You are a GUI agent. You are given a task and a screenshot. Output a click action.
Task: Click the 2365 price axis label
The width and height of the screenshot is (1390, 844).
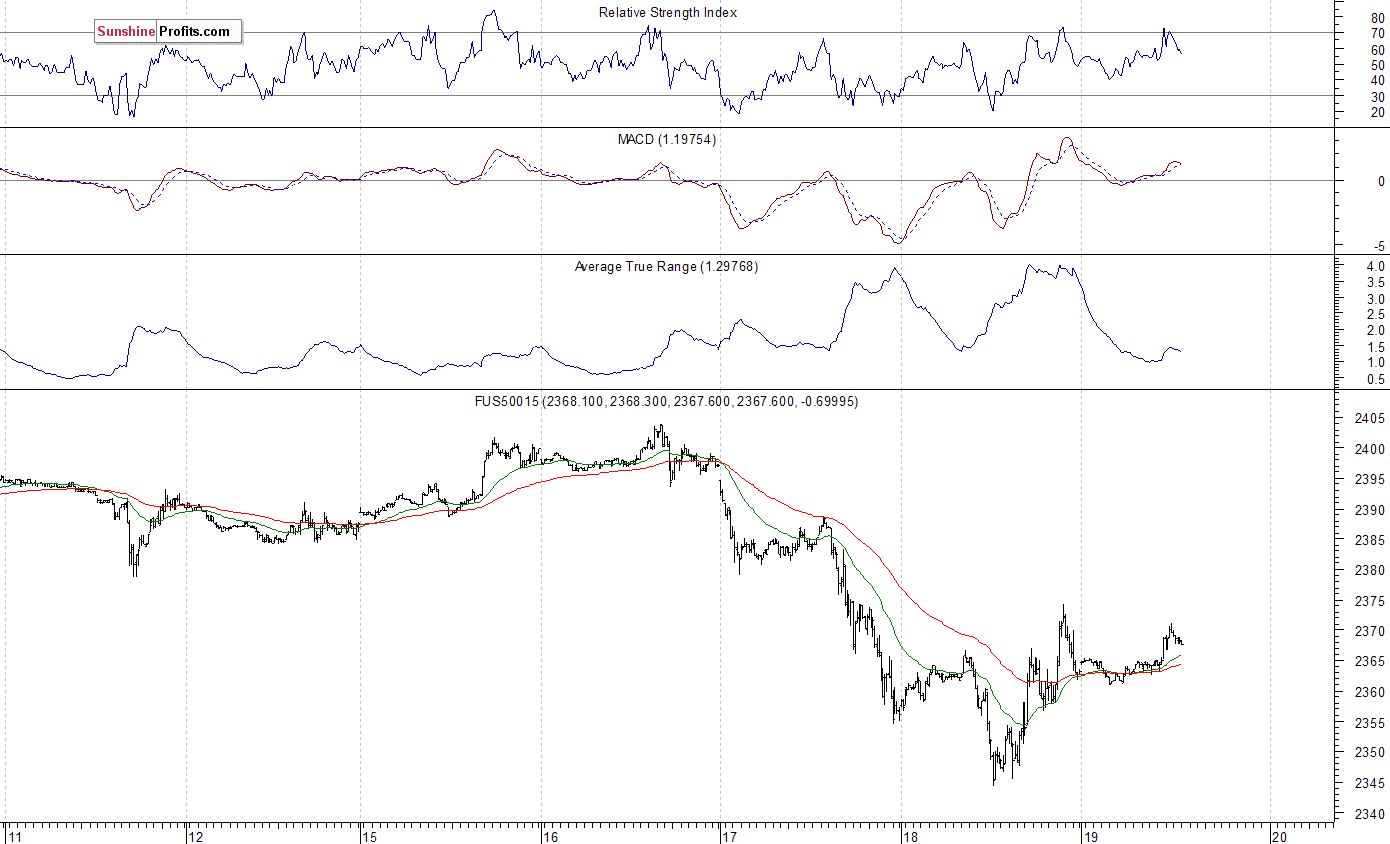[x=1371, y=661]
